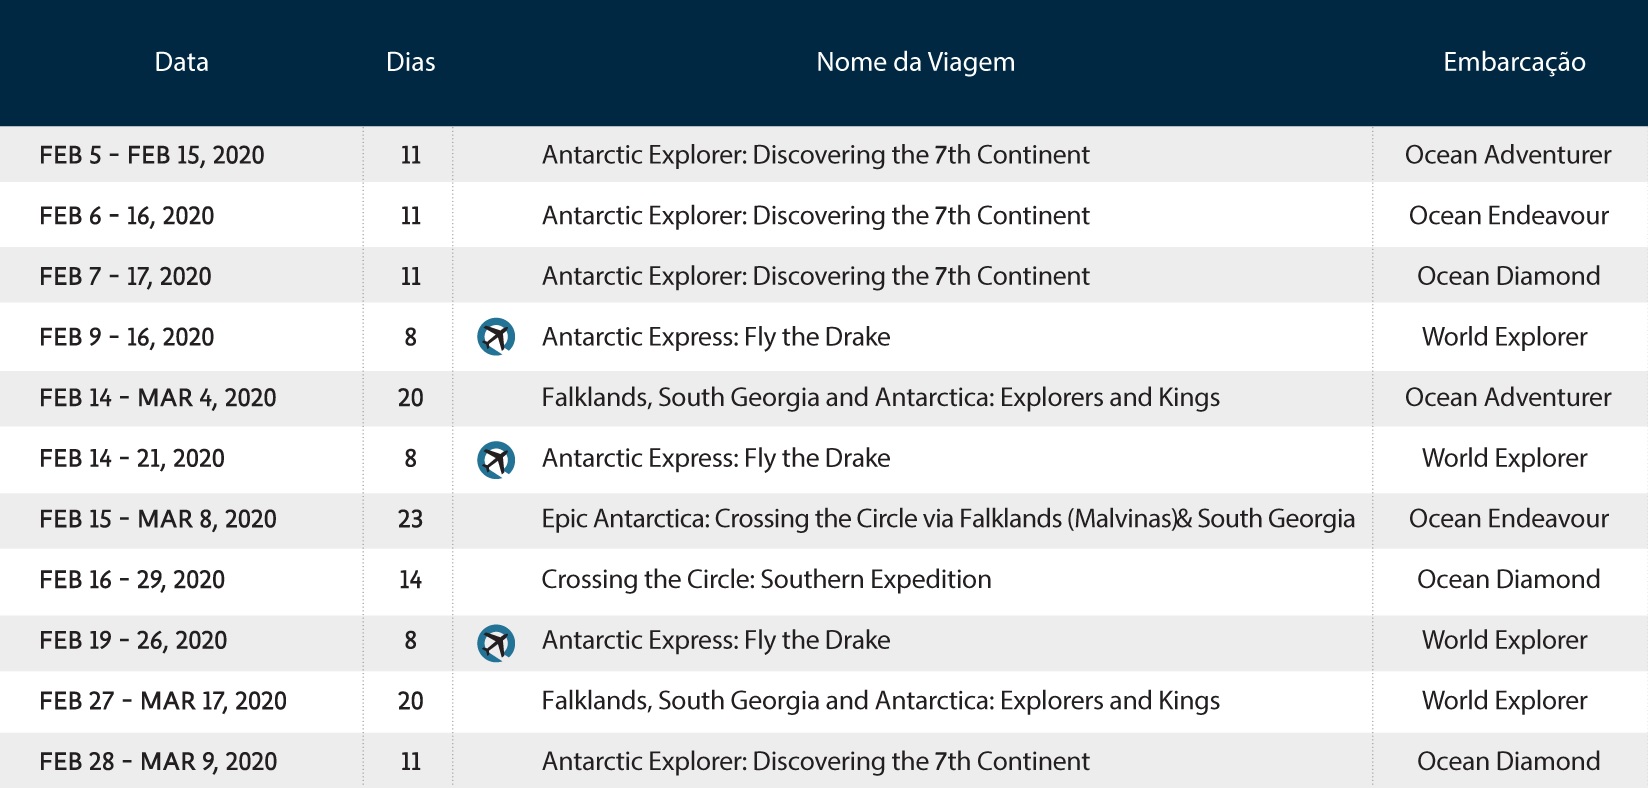Click Ocean Endeavour in the Feb 6 row
Viewport: 1648px width, 788px height.
click(x=1509, y=216)
